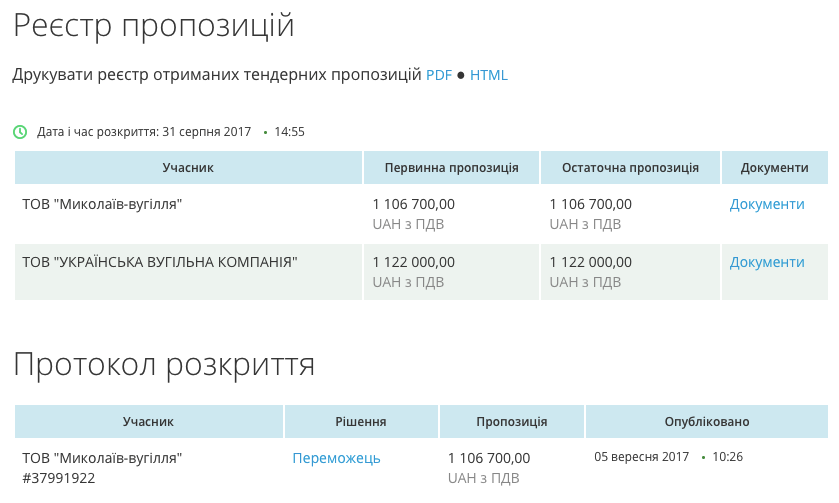
Task: Open the PDF version of the register
Action: pyautogui.click(x=439, y=75)
